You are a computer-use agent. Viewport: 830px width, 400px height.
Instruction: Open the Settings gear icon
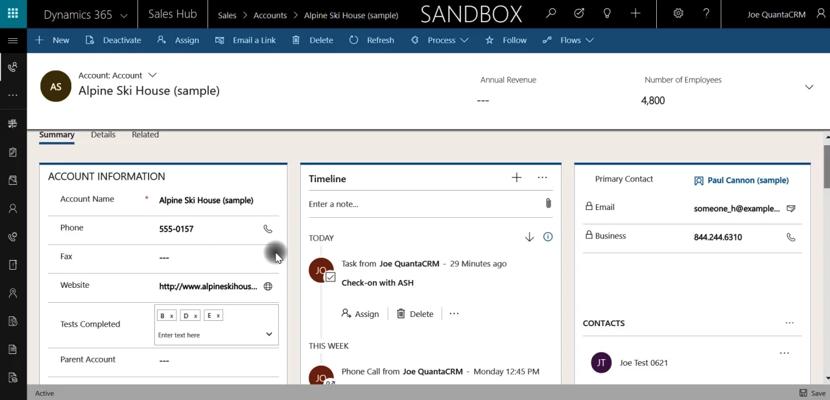tap(678, 14)
